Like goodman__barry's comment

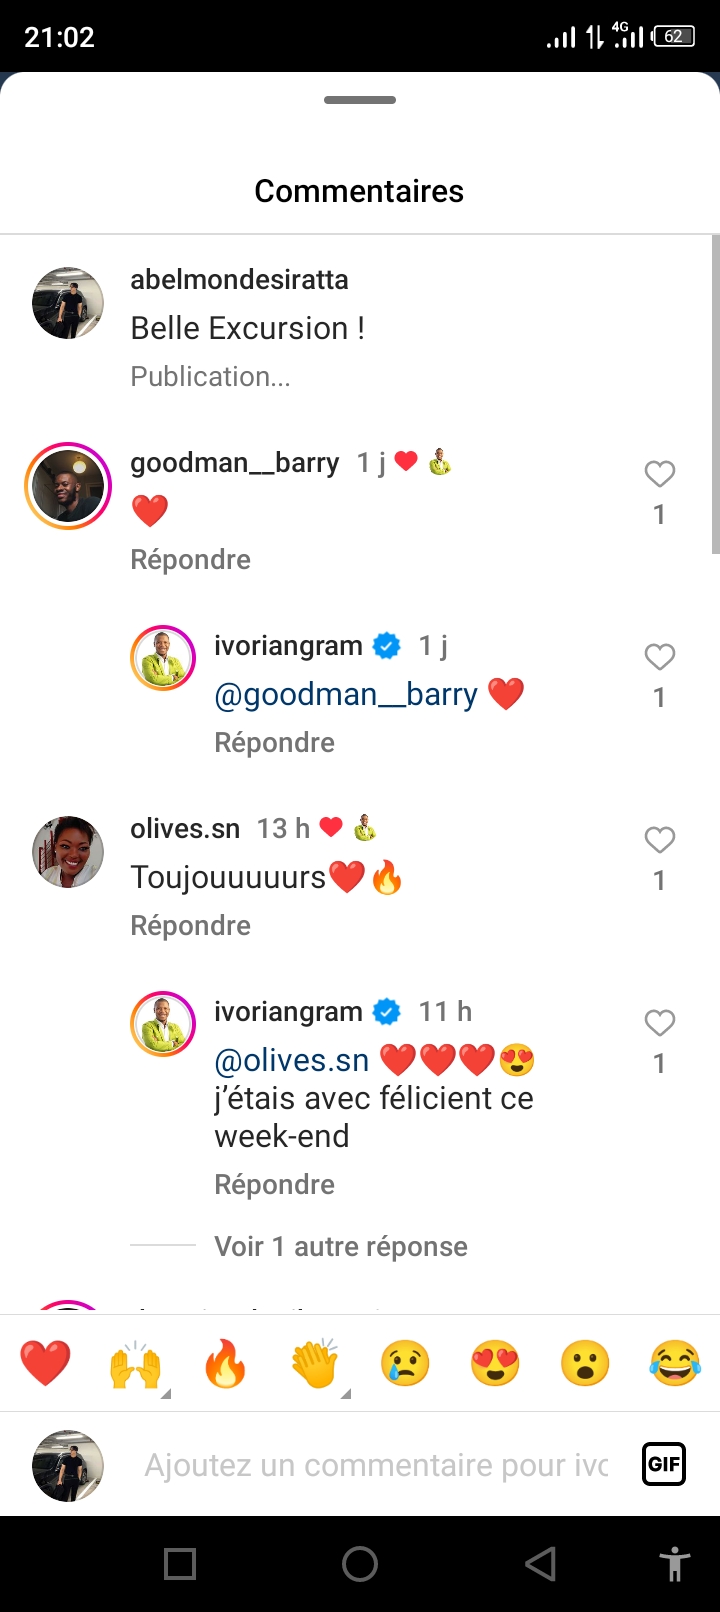pyautogui.click(x=659, y=474)
